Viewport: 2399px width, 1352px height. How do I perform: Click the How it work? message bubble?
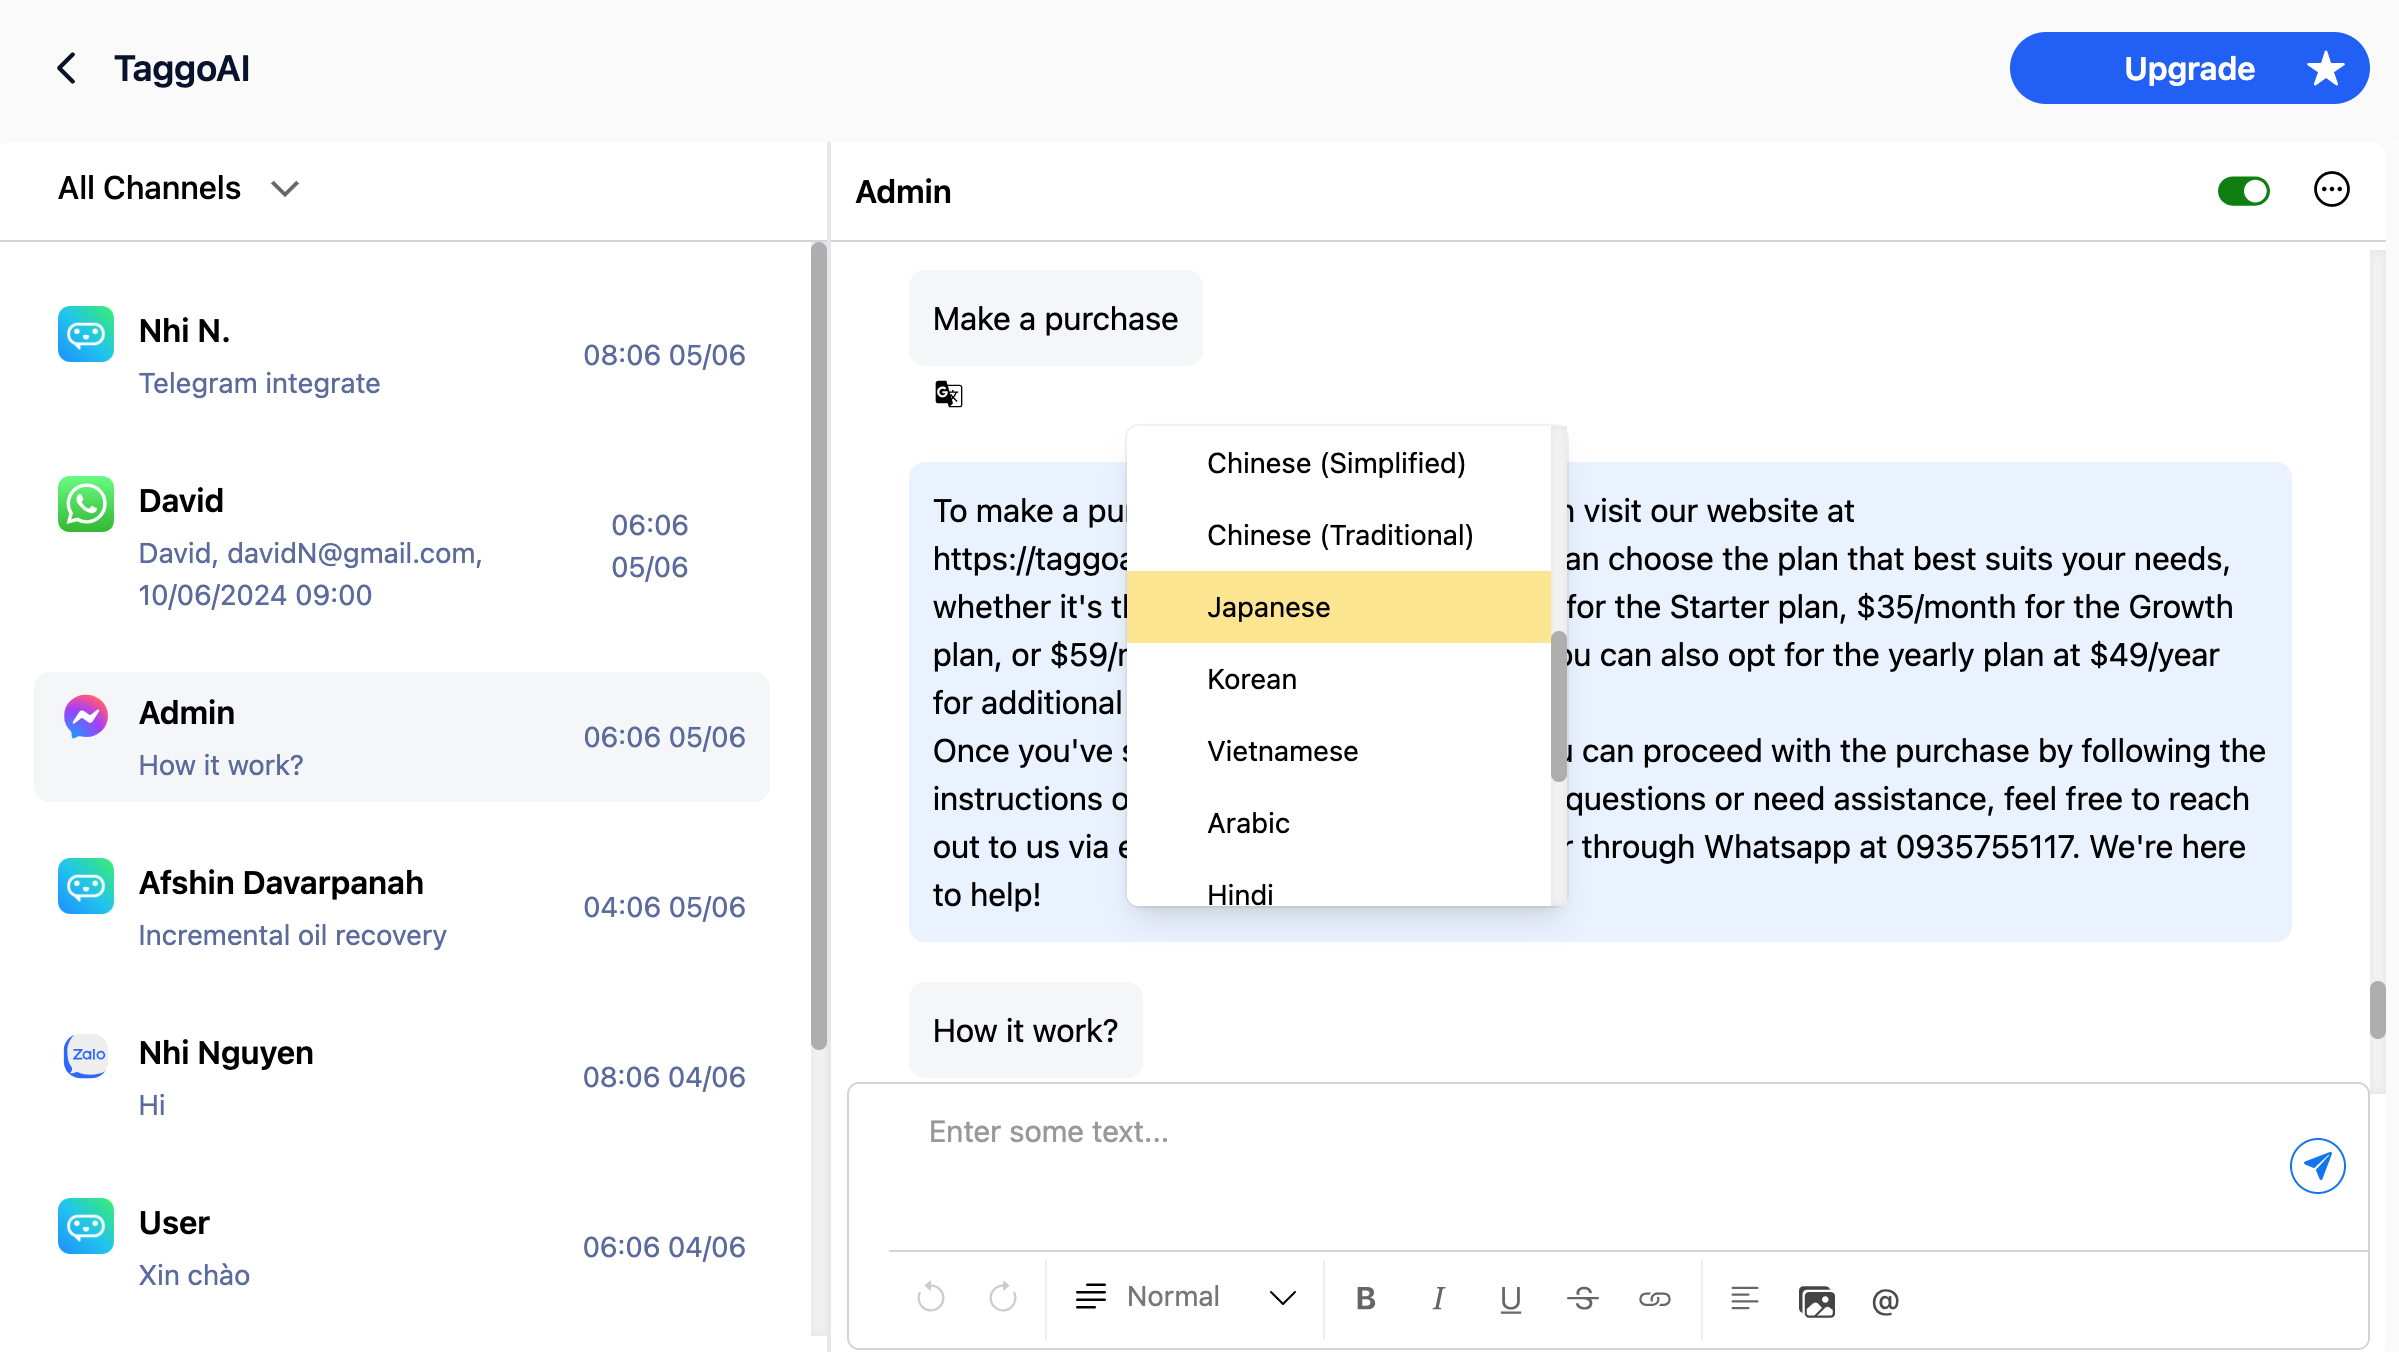click(1025, 1030)
